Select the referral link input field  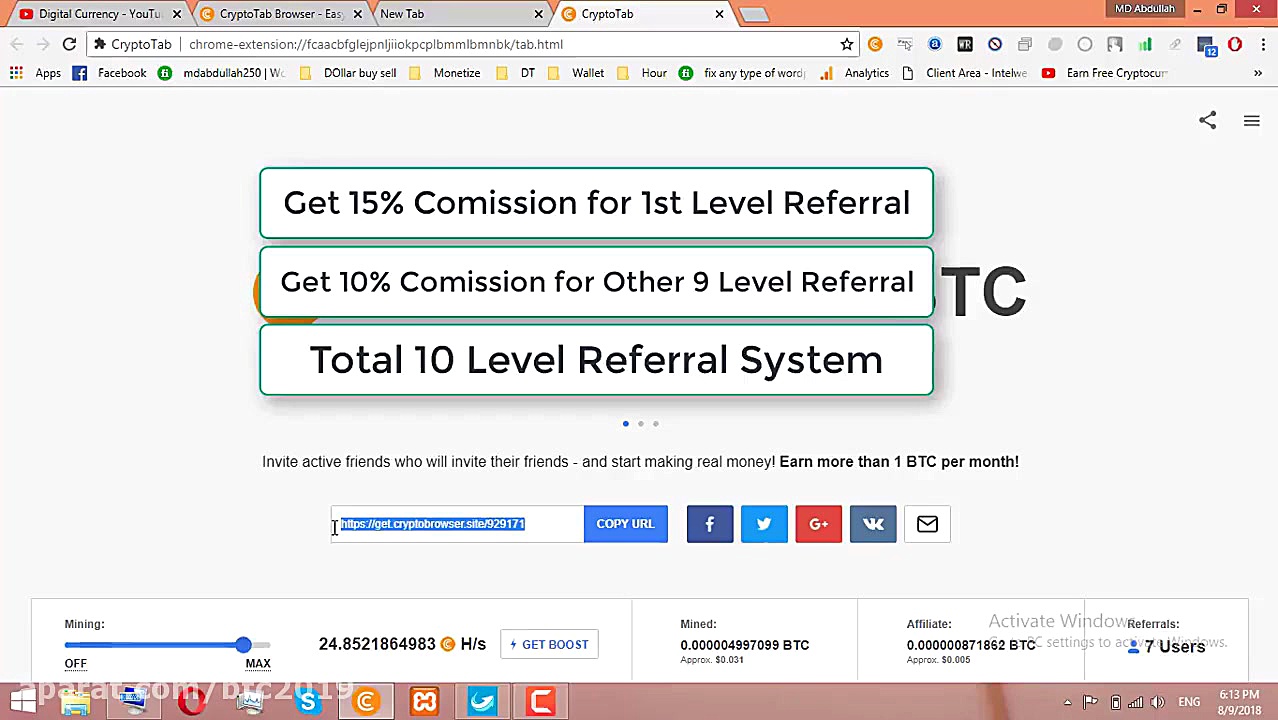[458, 524]
